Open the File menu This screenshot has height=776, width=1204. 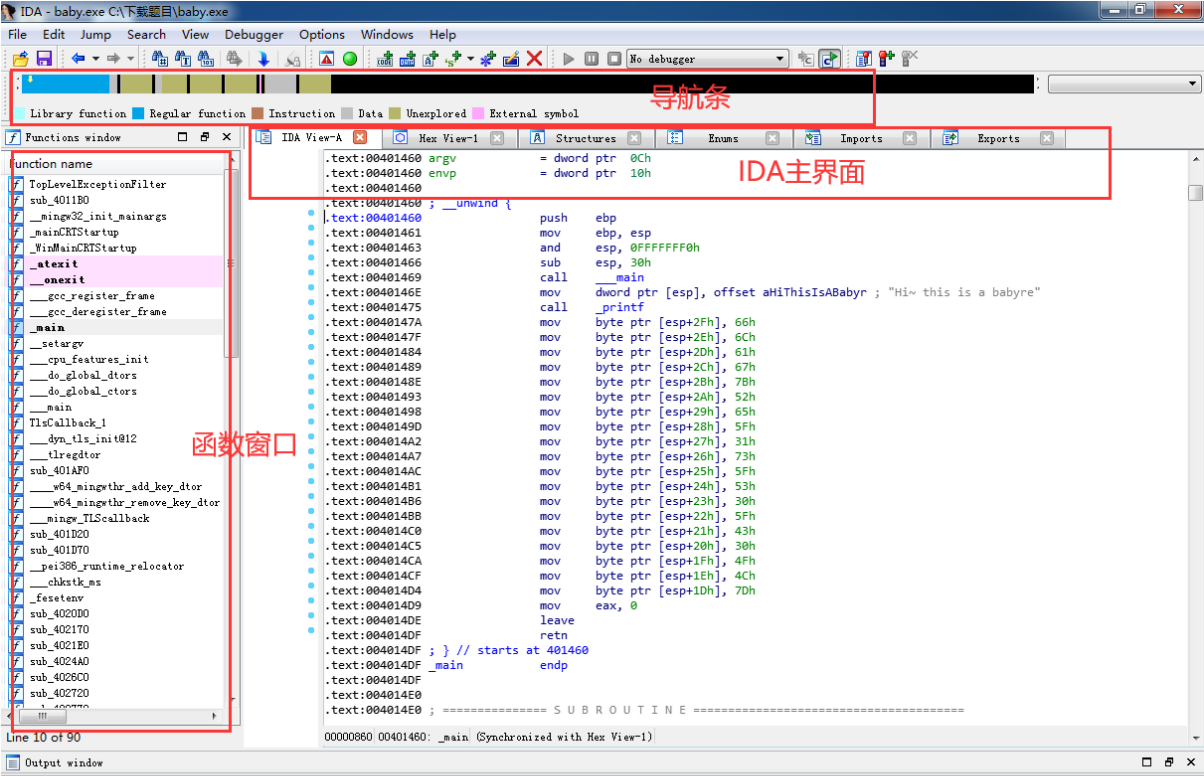pos(17,34)
